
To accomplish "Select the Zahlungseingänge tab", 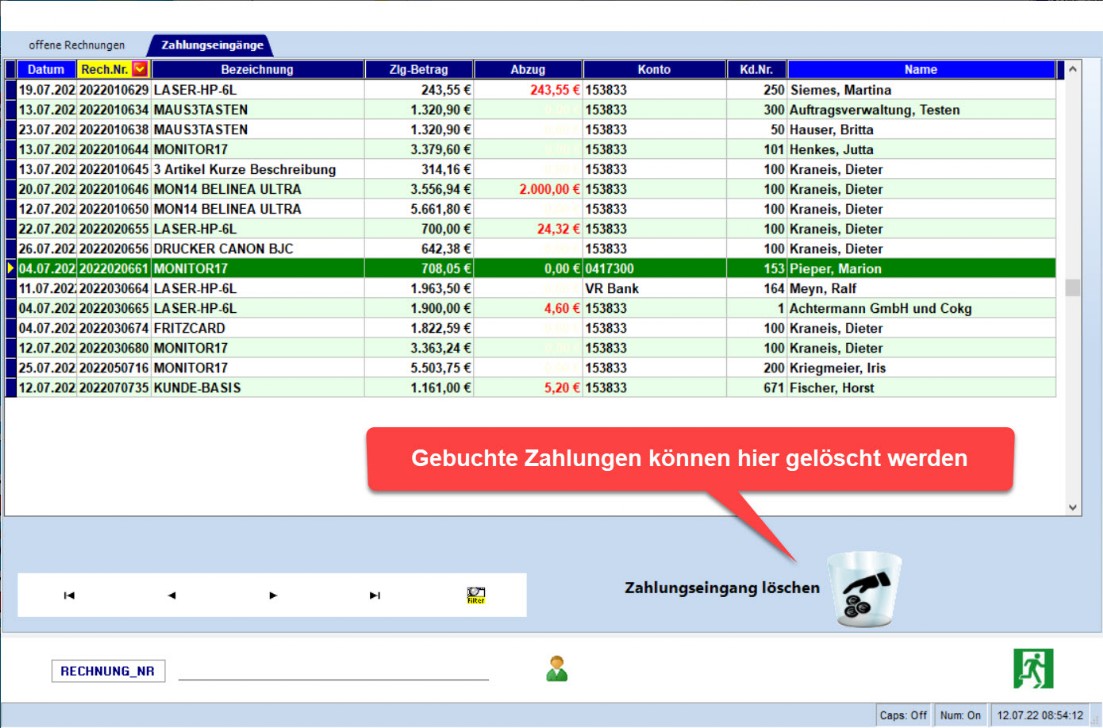I will point(212,45).
